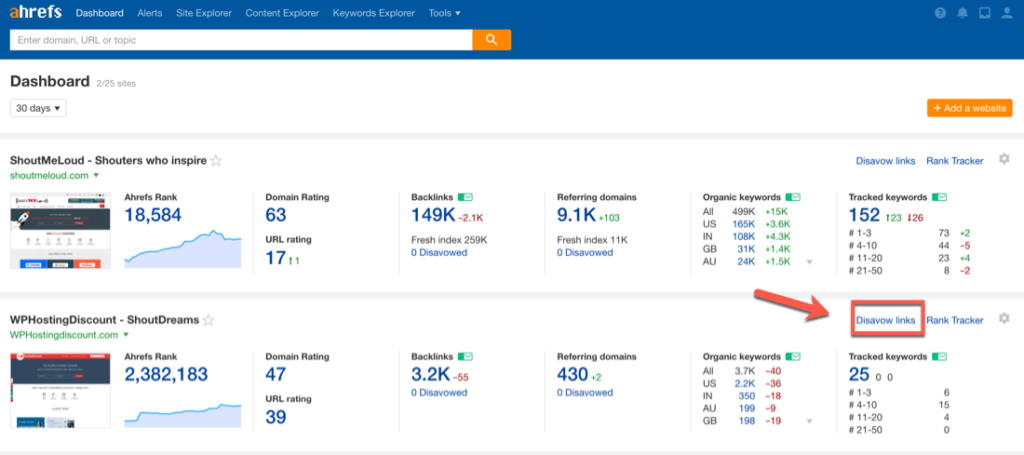This screenshot has height=455, width=1024.
Task: Click the domain, URL or topic search field
Action: (x=241, y=40)
